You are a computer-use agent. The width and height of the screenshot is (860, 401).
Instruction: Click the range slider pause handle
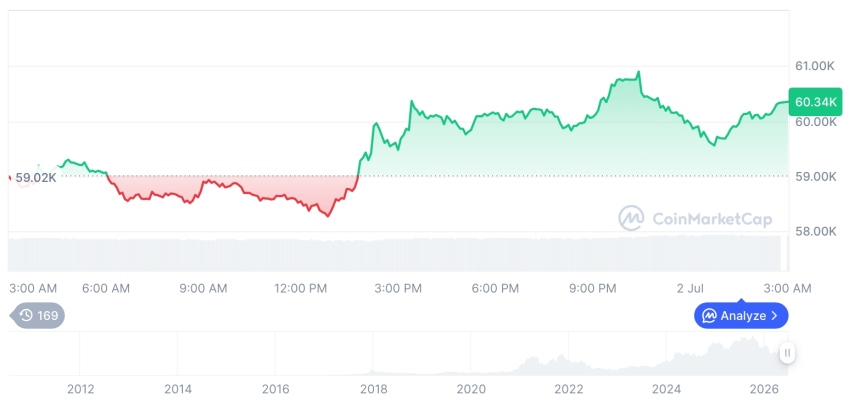coord(787,353)
